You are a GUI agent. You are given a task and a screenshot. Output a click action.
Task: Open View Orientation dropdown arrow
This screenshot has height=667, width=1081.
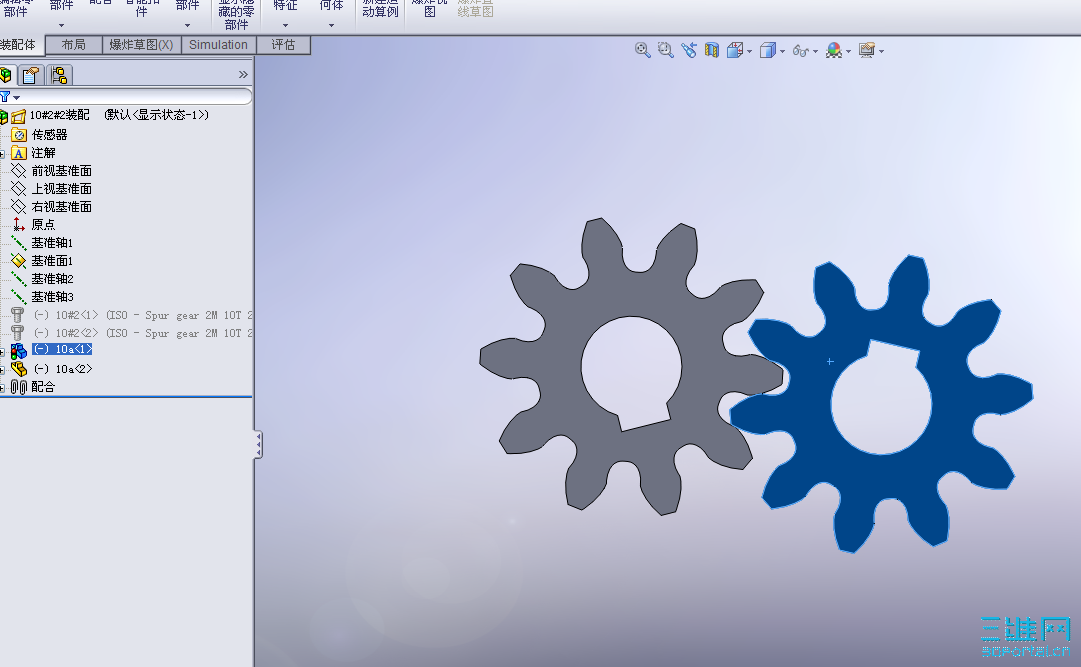point(749,52)
